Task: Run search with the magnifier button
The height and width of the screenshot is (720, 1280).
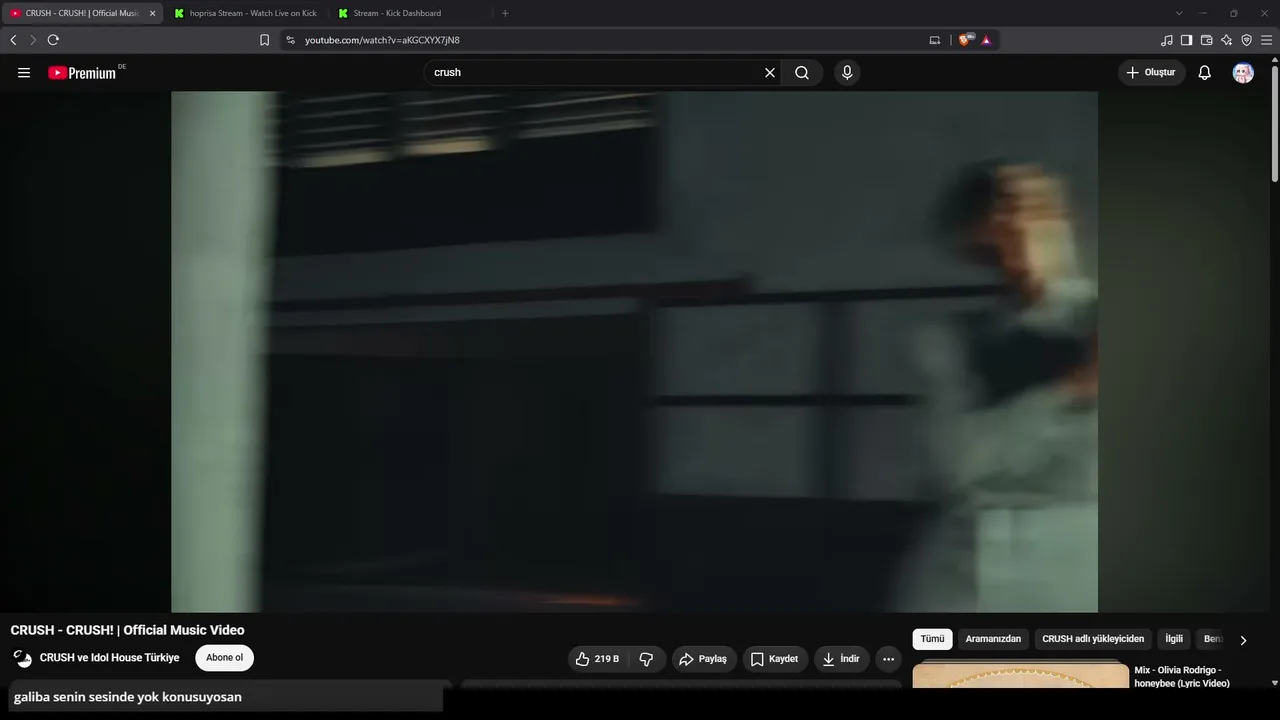Action: [x=802, y=73]
